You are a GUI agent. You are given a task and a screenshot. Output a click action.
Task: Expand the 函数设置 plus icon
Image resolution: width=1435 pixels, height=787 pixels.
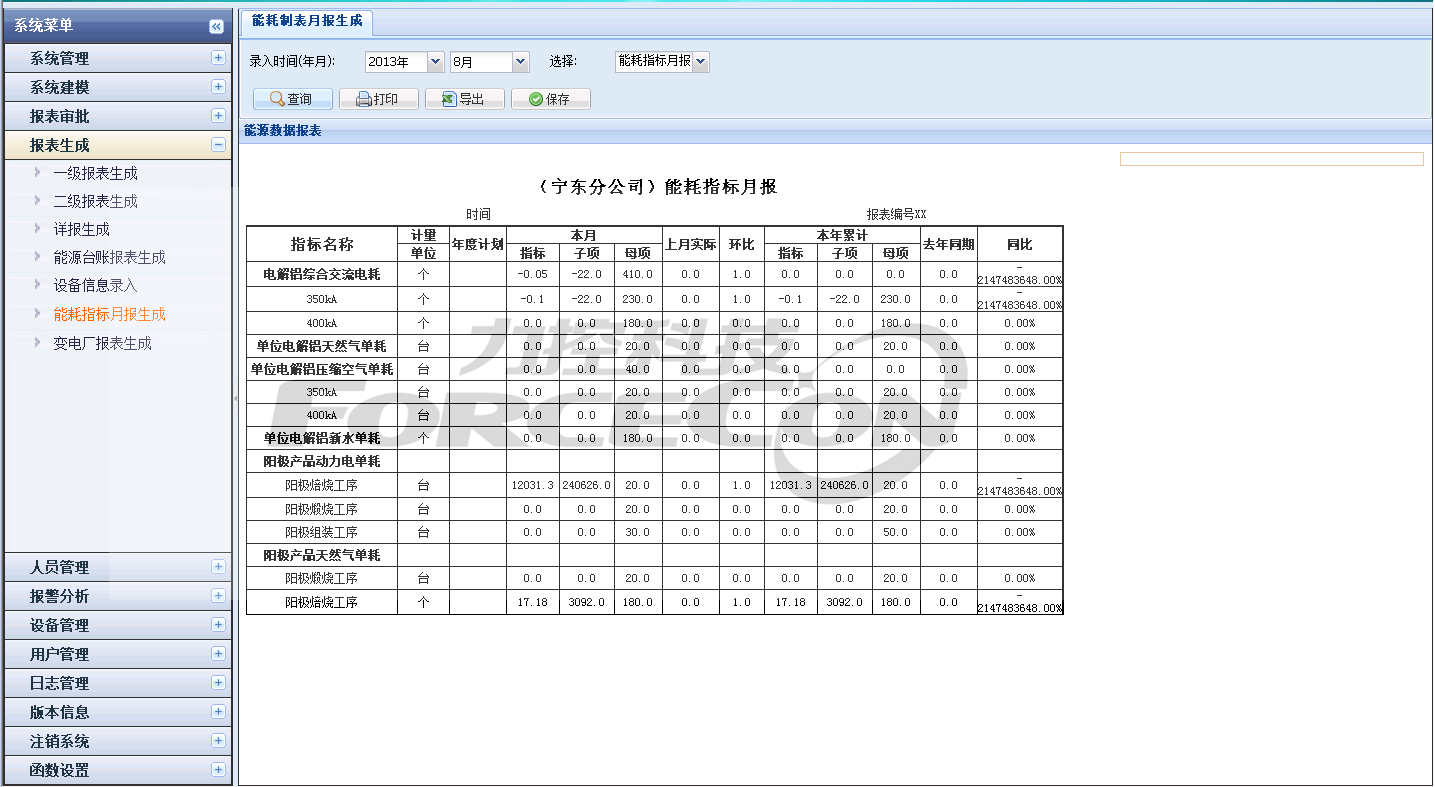click(x=218, y=770)
